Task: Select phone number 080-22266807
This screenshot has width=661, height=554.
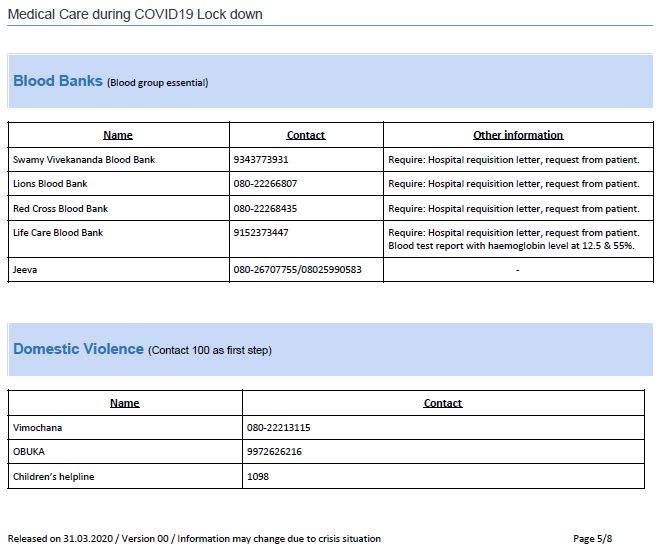Action: (265, 184)
